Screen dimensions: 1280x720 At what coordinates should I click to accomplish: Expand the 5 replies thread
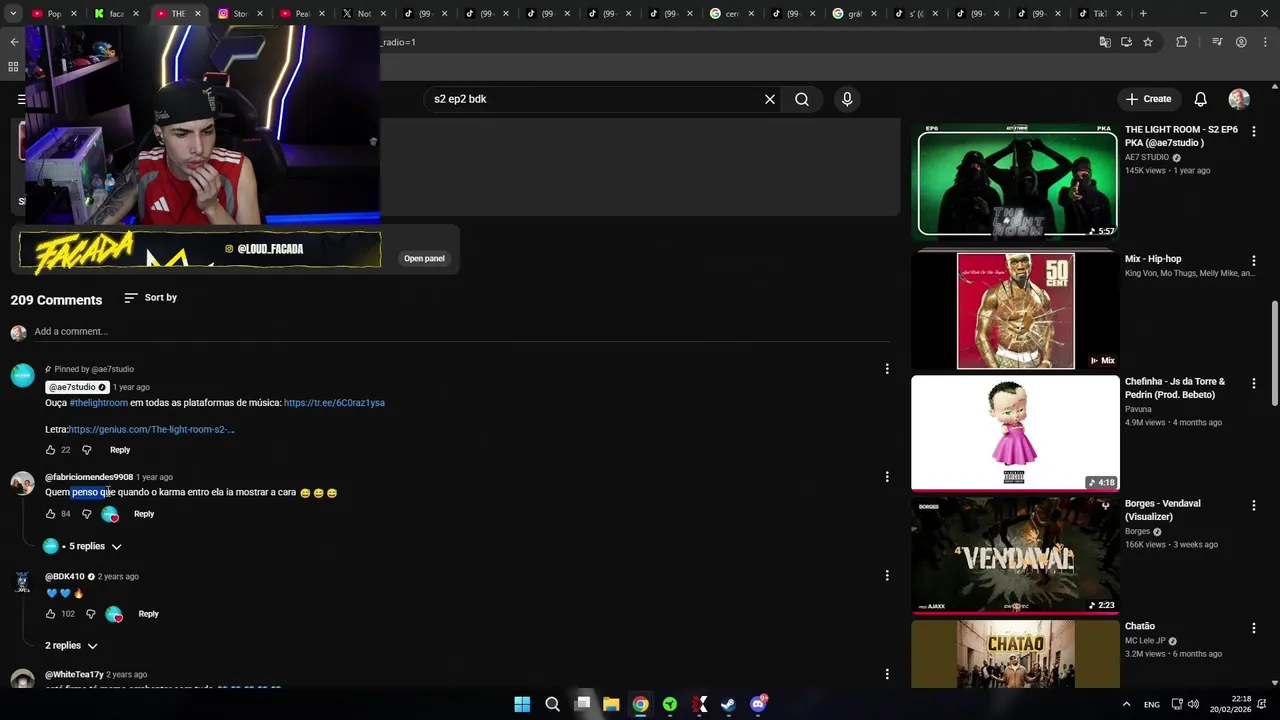point(82,547)
